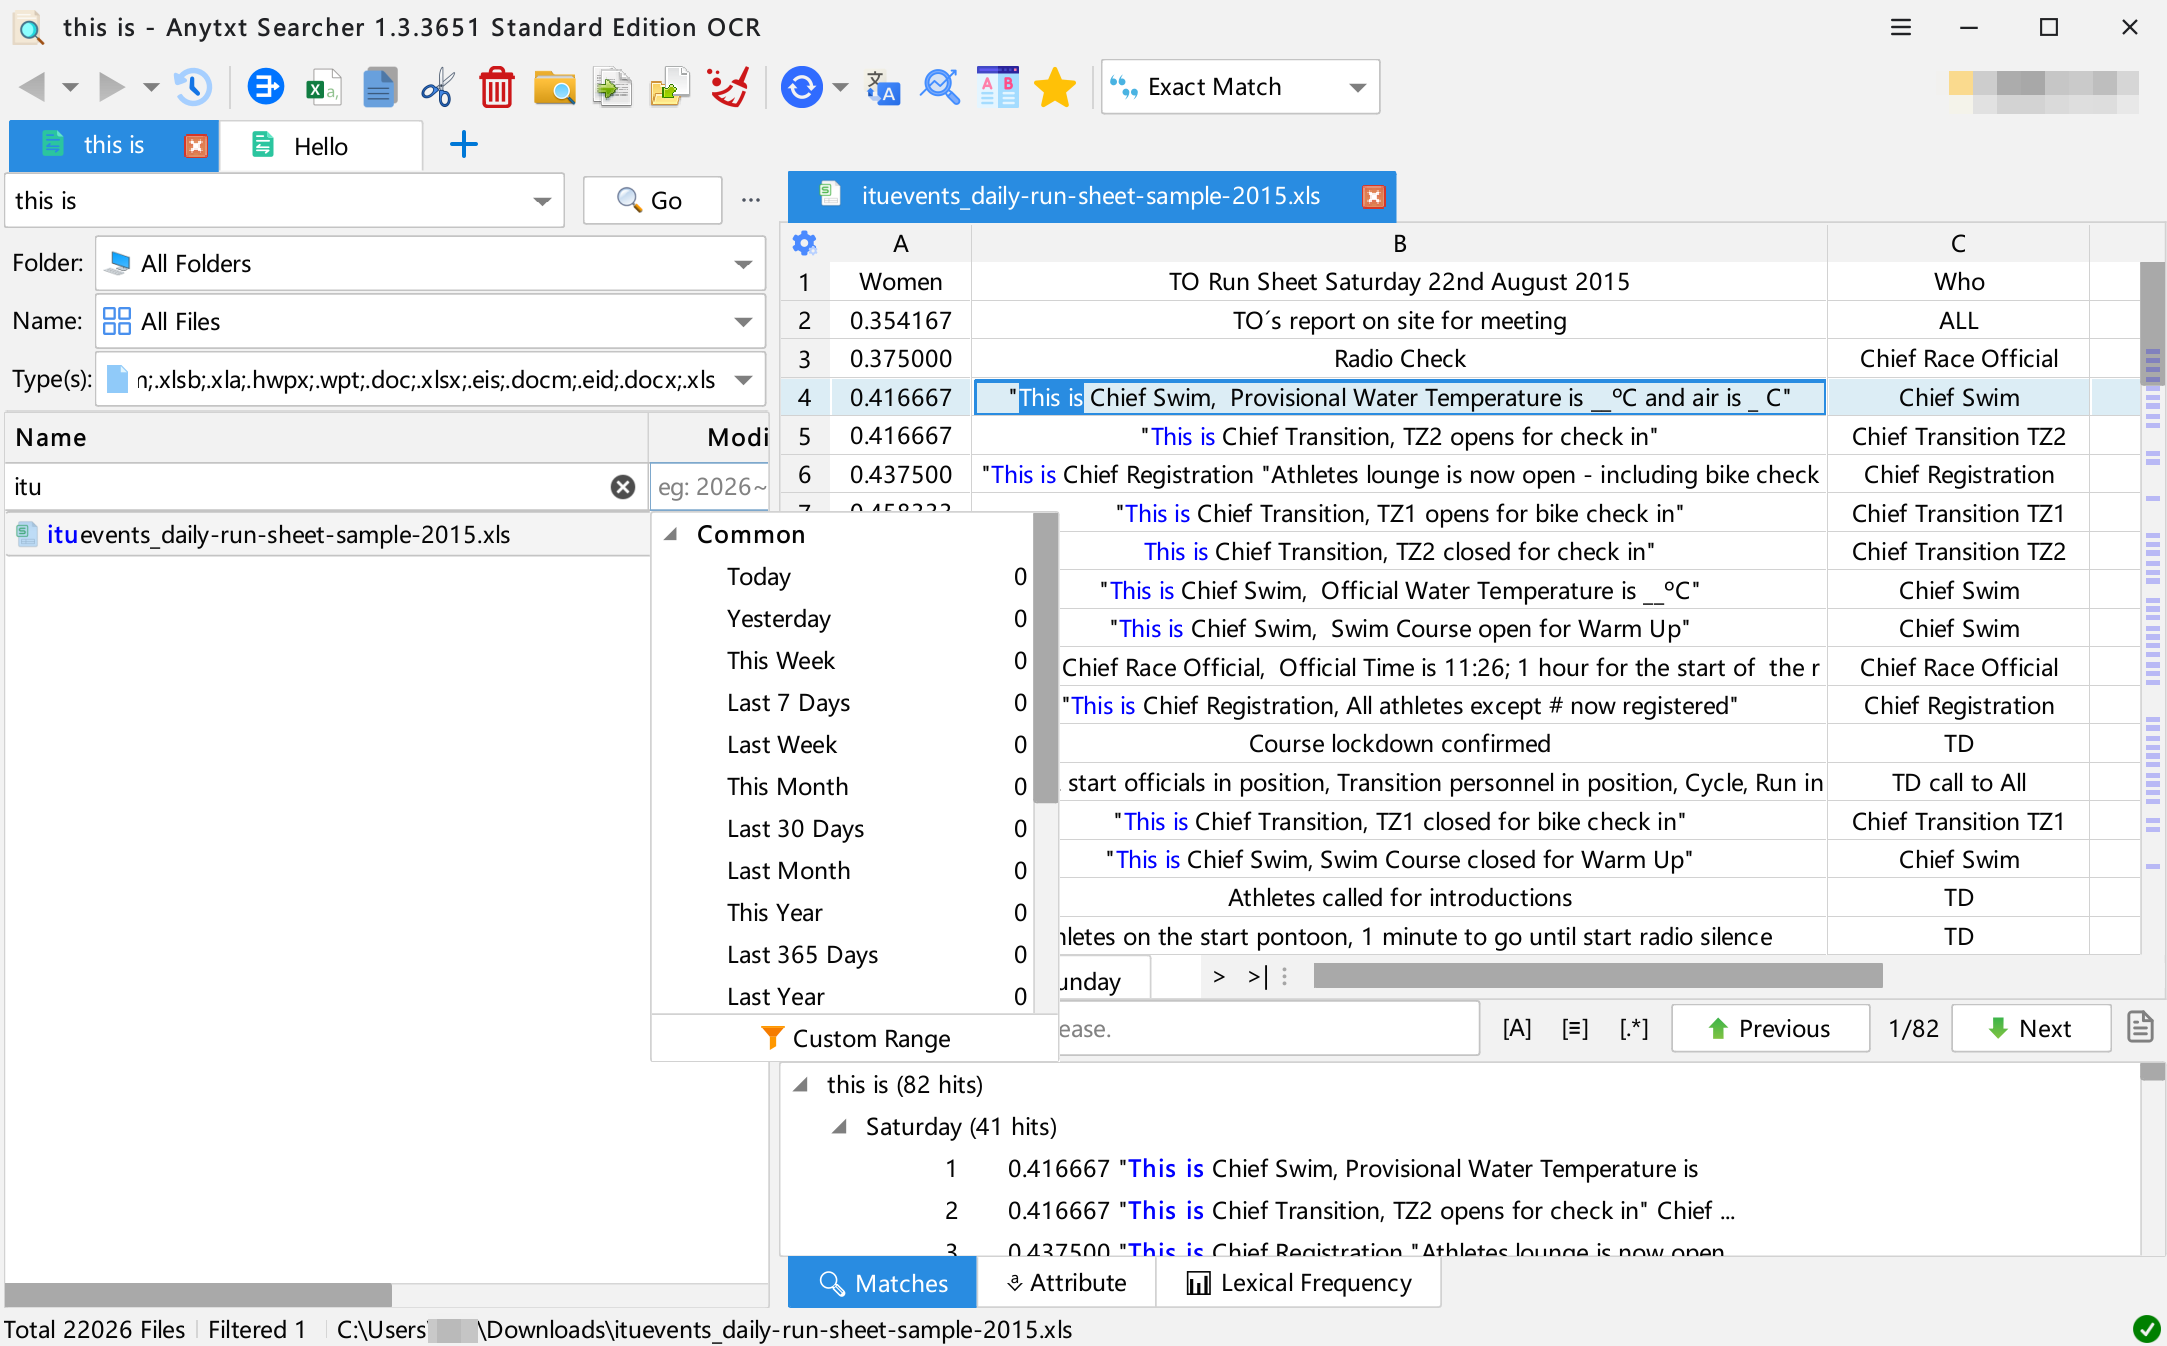2167x1346 pixels.
Task: Click the red trash delete icon
Action: (496, 87)
